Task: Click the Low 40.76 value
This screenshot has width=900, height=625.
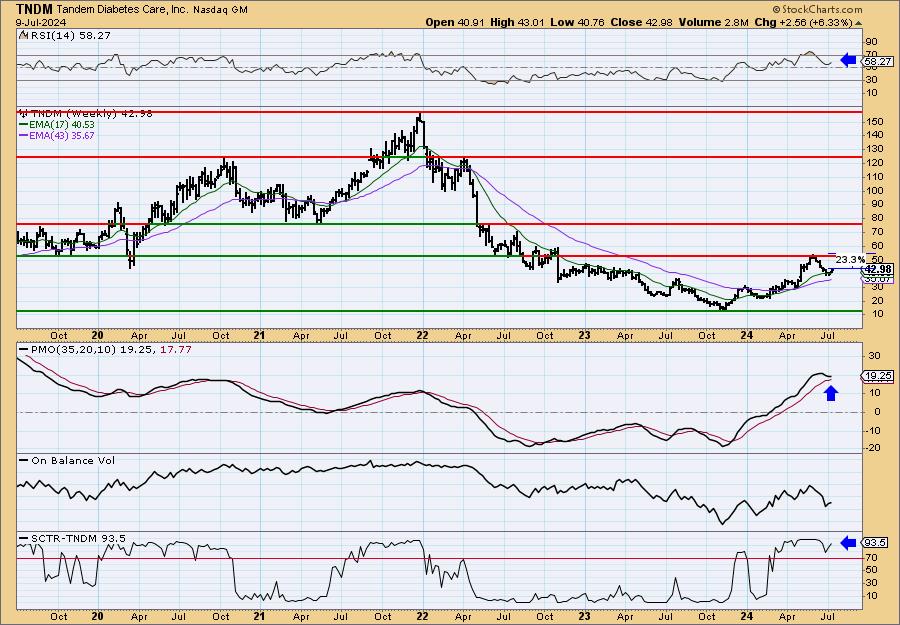Action: (577, 22)
